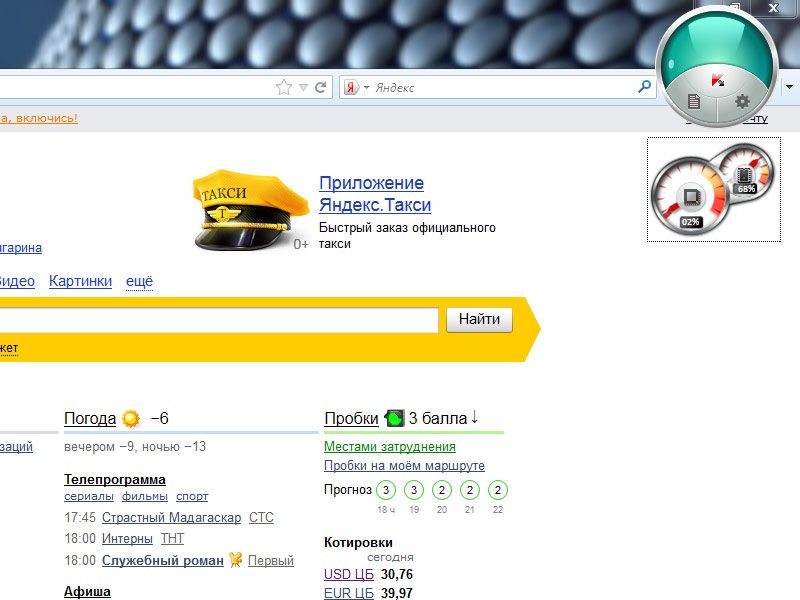Click the magnifier icon in the browser search bar
800x600 pixels.
click(644, 87)
